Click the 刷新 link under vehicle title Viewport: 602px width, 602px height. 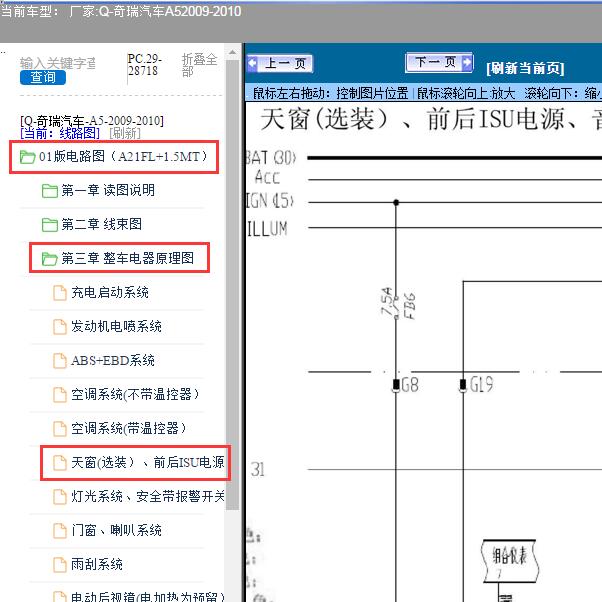125,133
